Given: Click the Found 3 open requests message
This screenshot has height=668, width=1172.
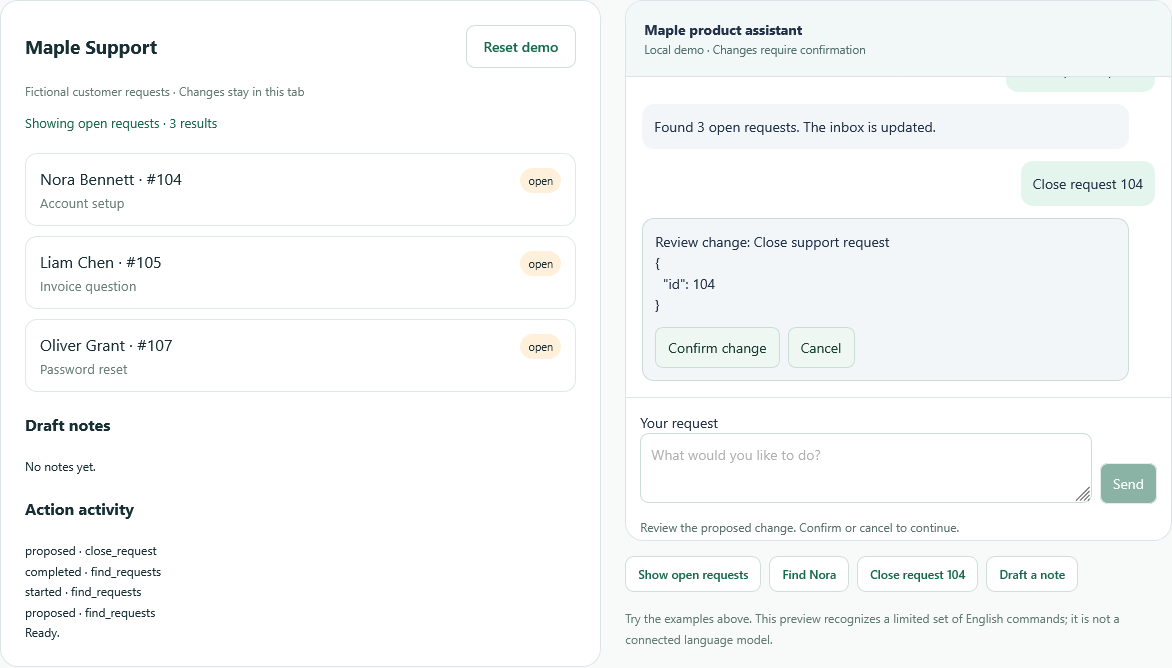Looking at the screenshot, I should [x=885, y=127].
